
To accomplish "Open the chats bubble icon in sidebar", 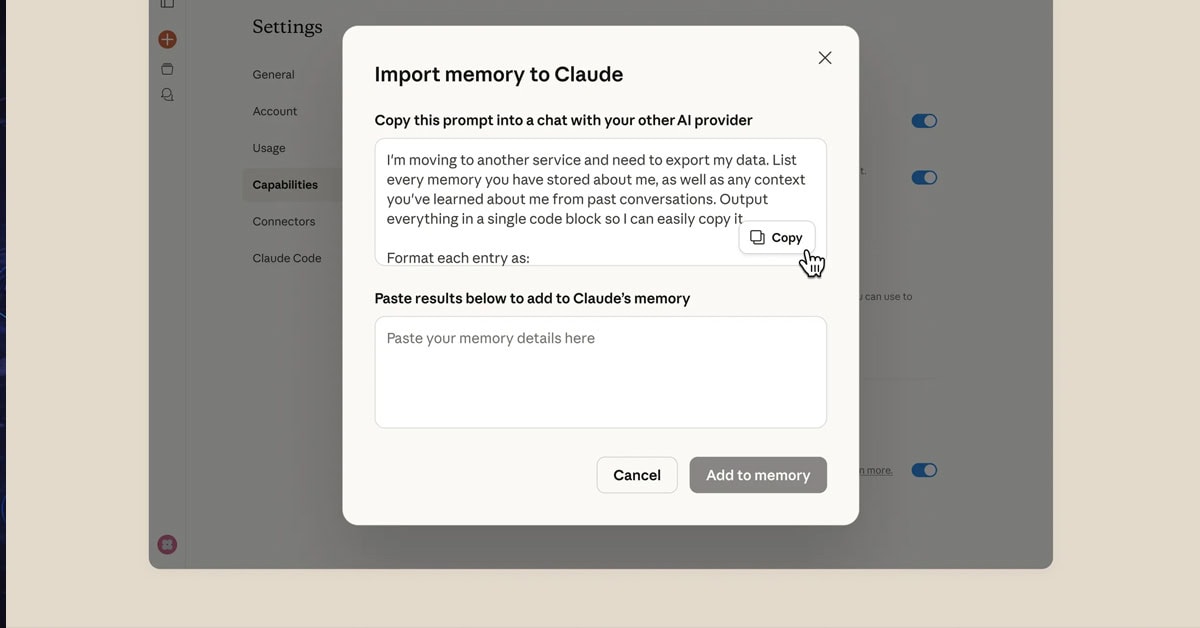I will pyautogui.click(x=167, y=95).
